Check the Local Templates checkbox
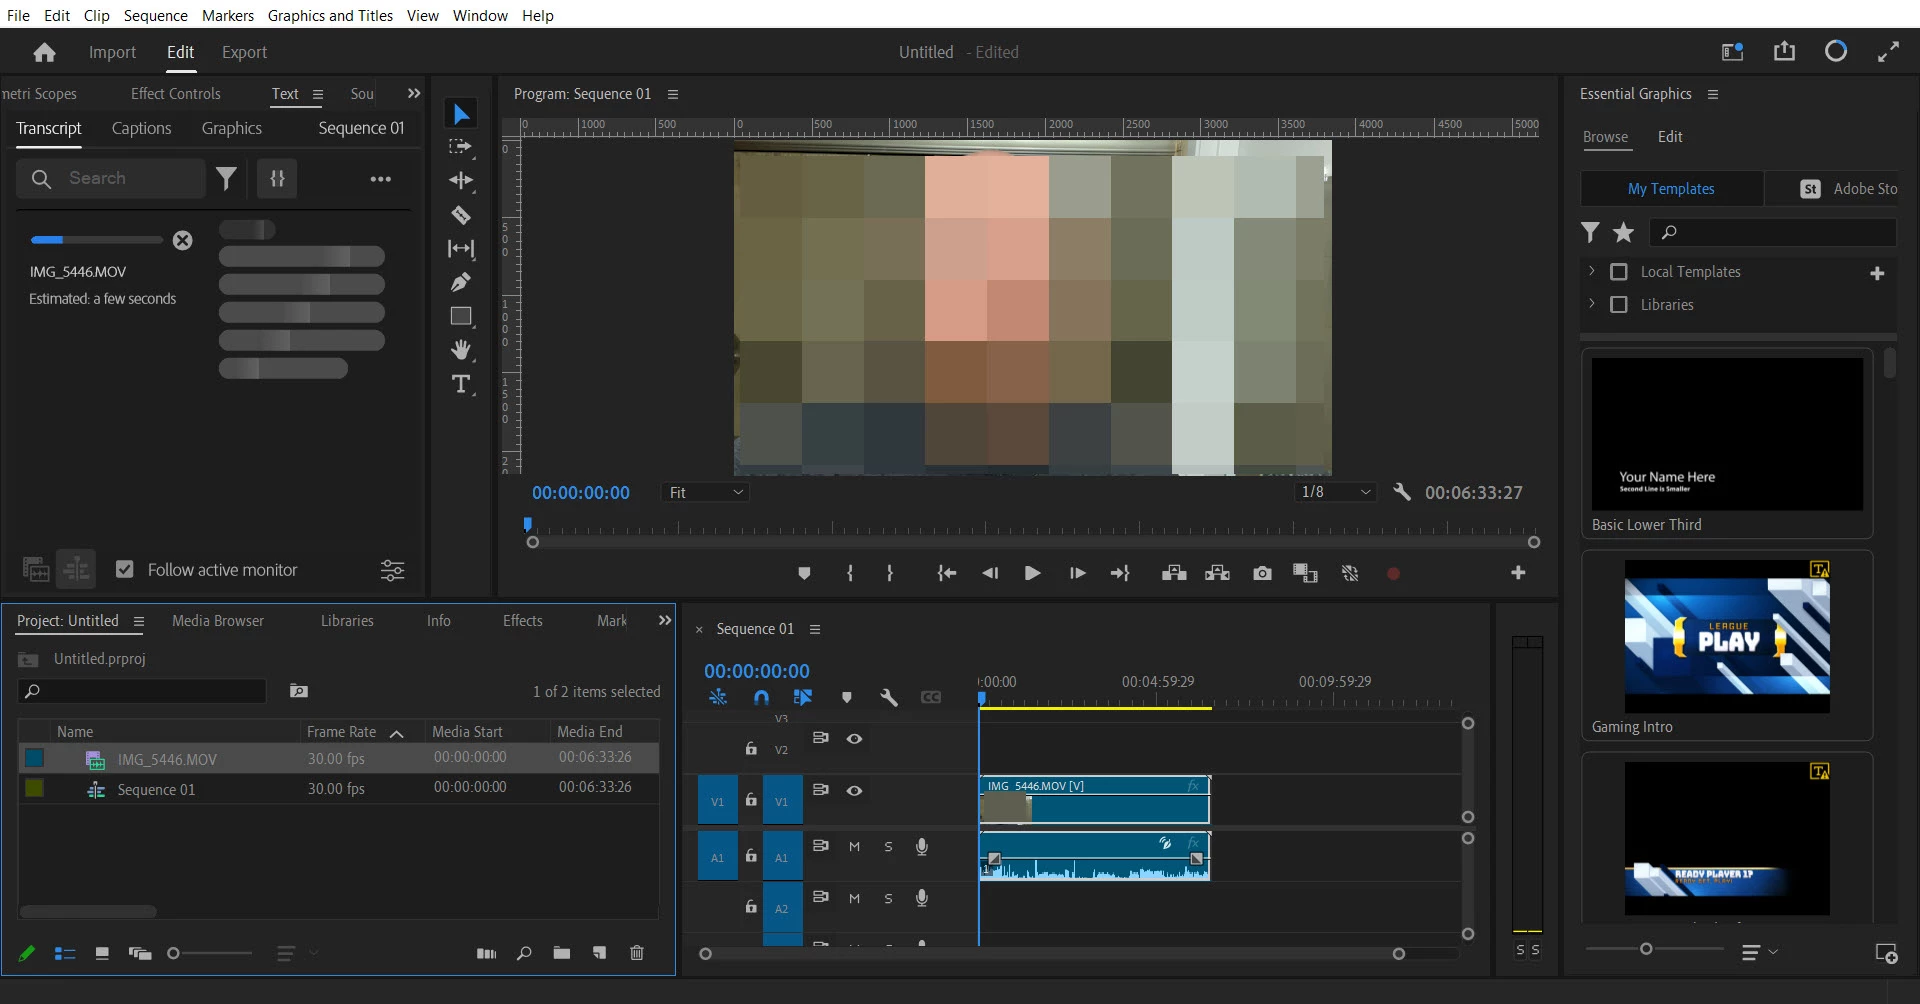 (1619, 272)
